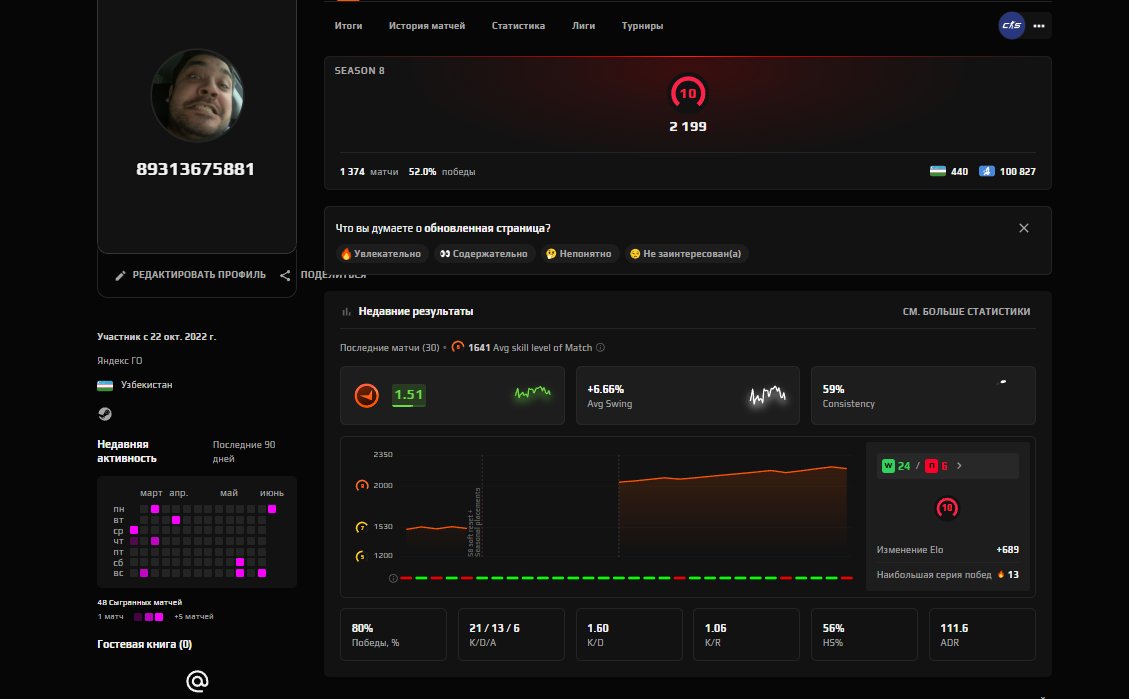Click the Изменение Elo +689 value

1007,549
